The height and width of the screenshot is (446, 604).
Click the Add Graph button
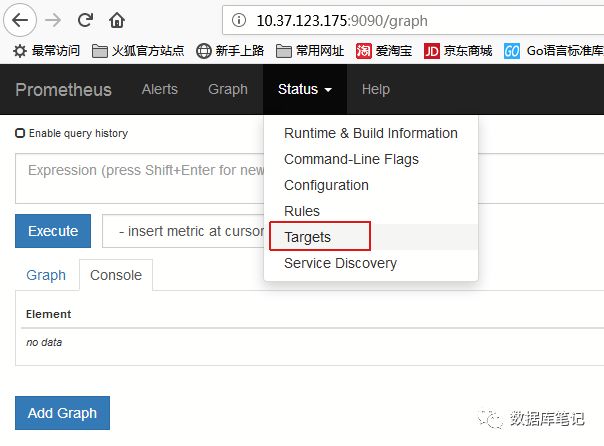point(62,413)
